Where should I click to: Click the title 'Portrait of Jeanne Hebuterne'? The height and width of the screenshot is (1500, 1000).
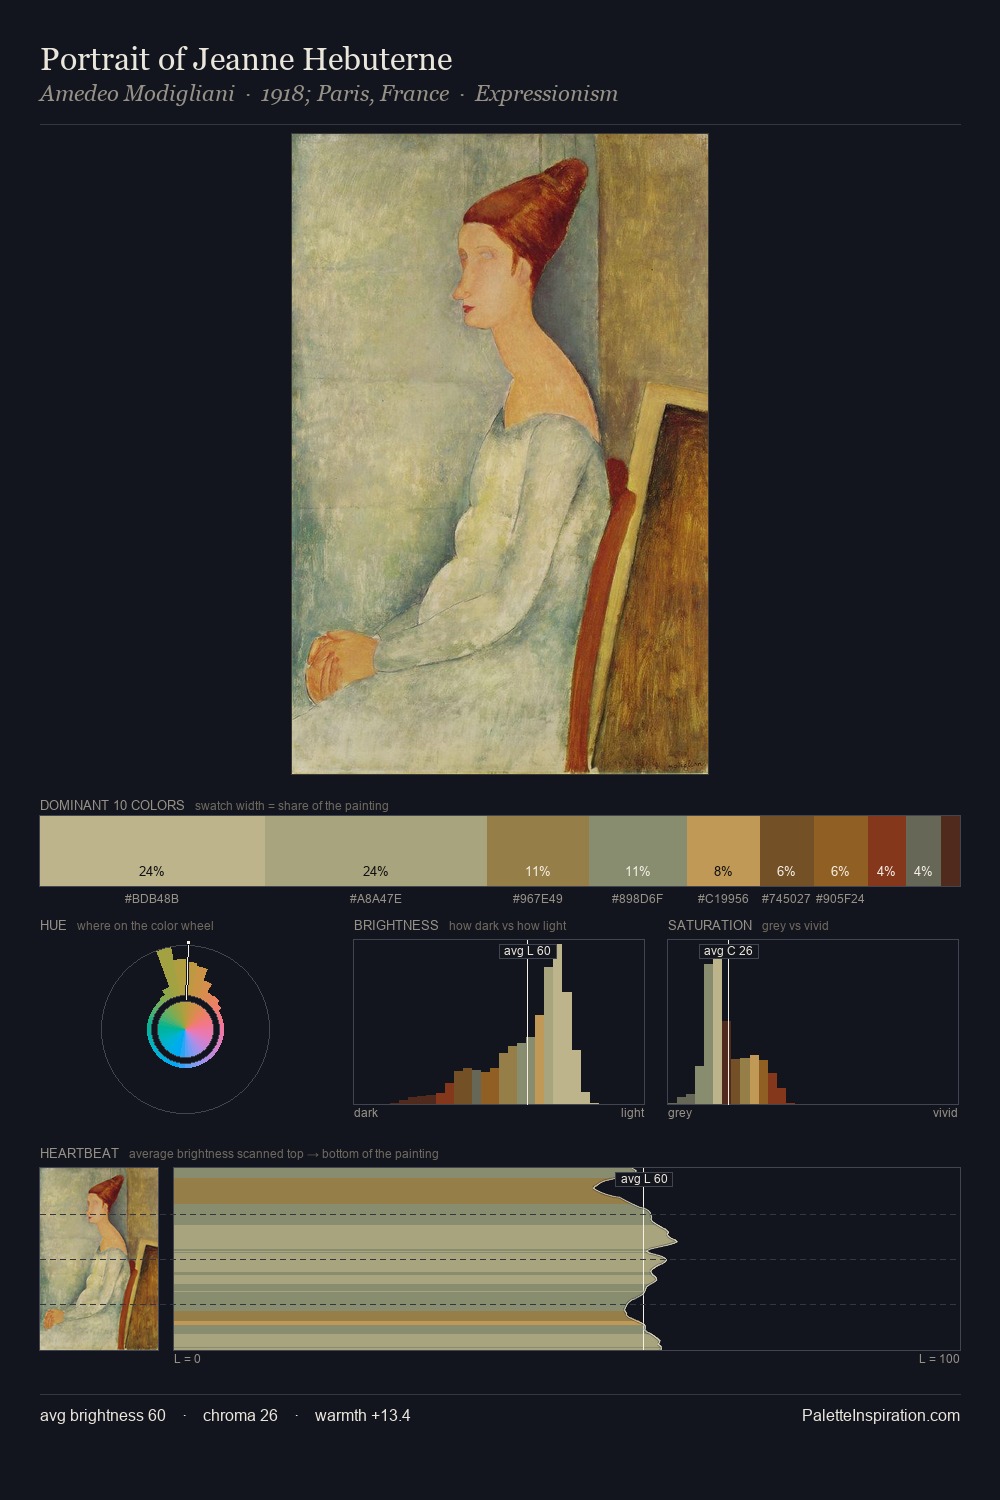(x=246, y=59)
